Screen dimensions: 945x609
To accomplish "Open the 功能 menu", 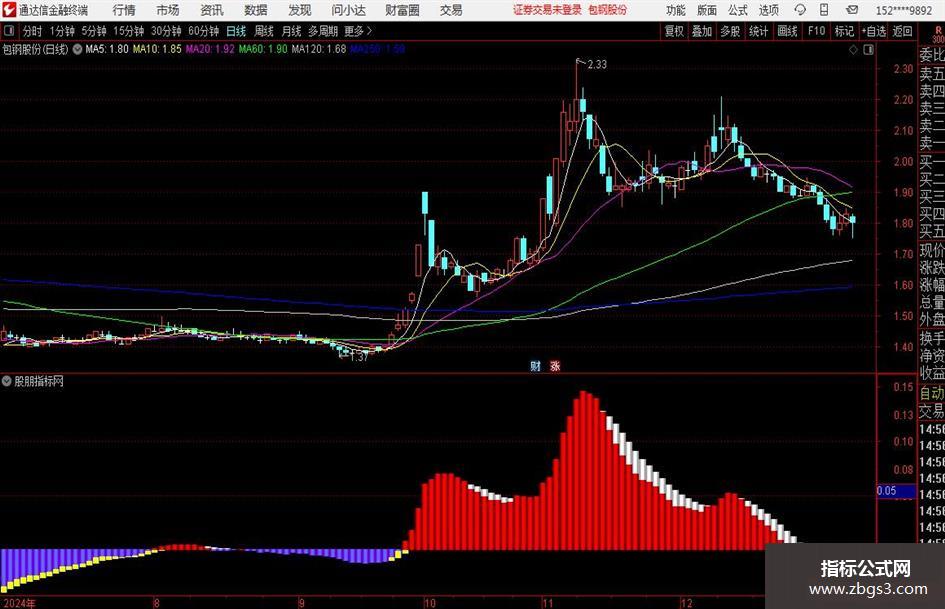I will (x=676, y=10).
